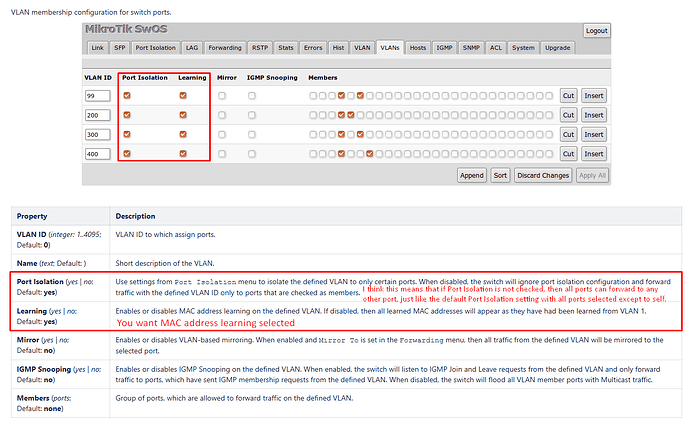Enable IGMP Snooping for VLAN 200

[252, 115]
